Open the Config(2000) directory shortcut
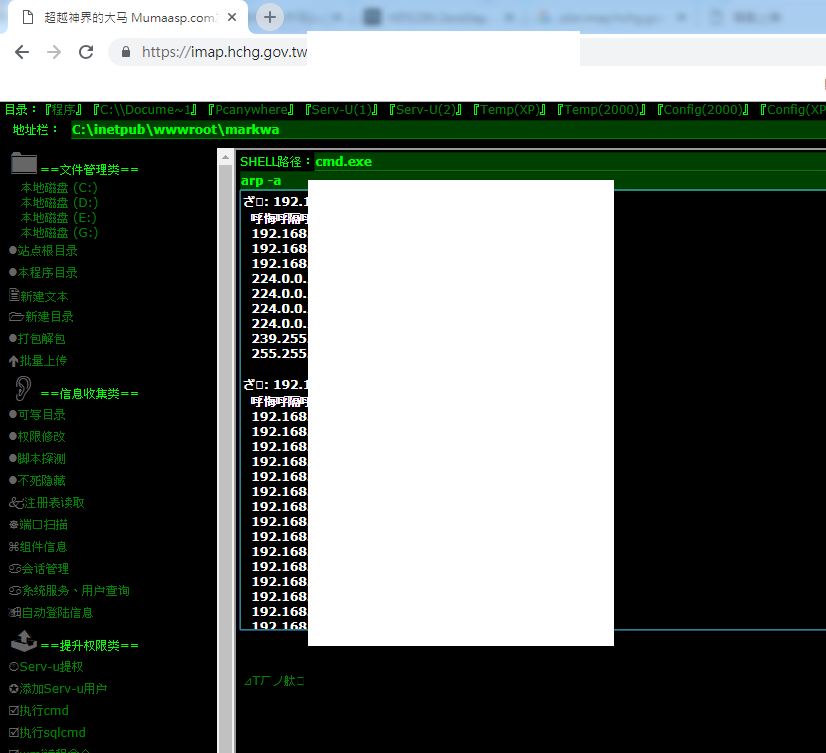 703,110
